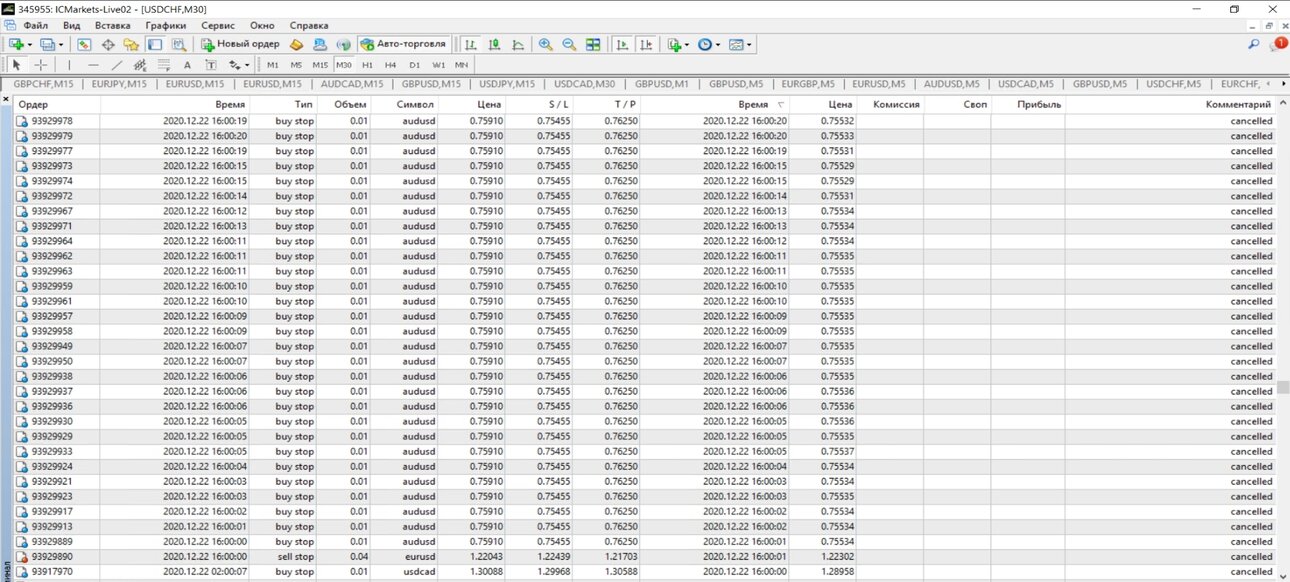Switch timeframe to M5
This screenshot has width=1290, height=582.
296,65
